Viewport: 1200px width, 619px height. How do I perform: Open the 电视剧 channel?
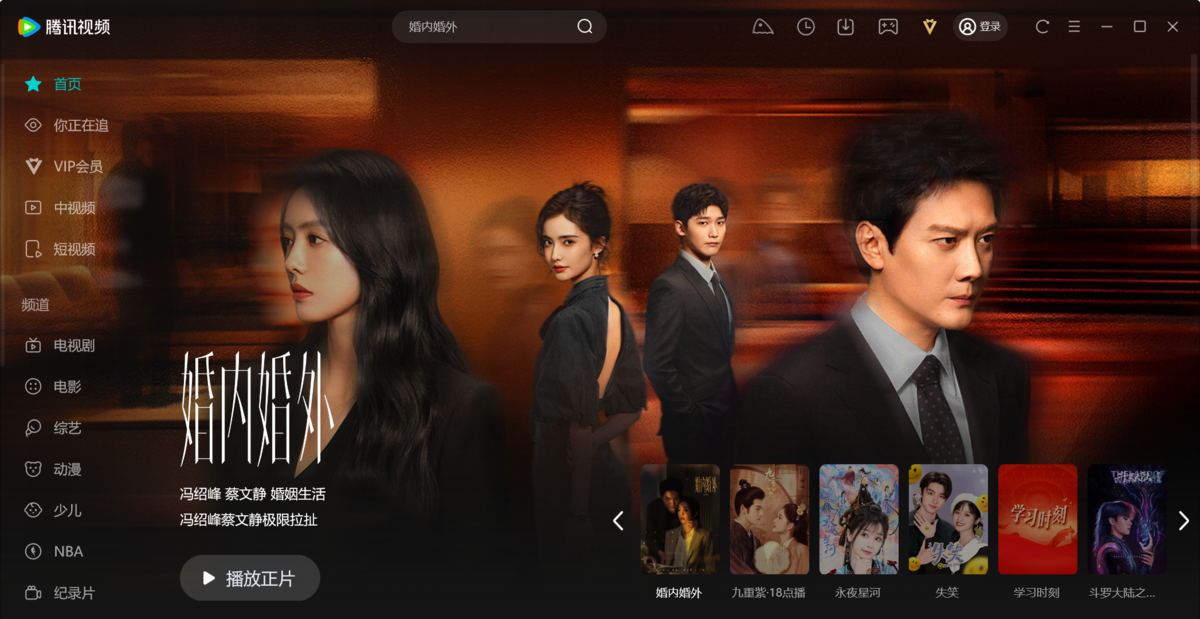tap(74, 345)
